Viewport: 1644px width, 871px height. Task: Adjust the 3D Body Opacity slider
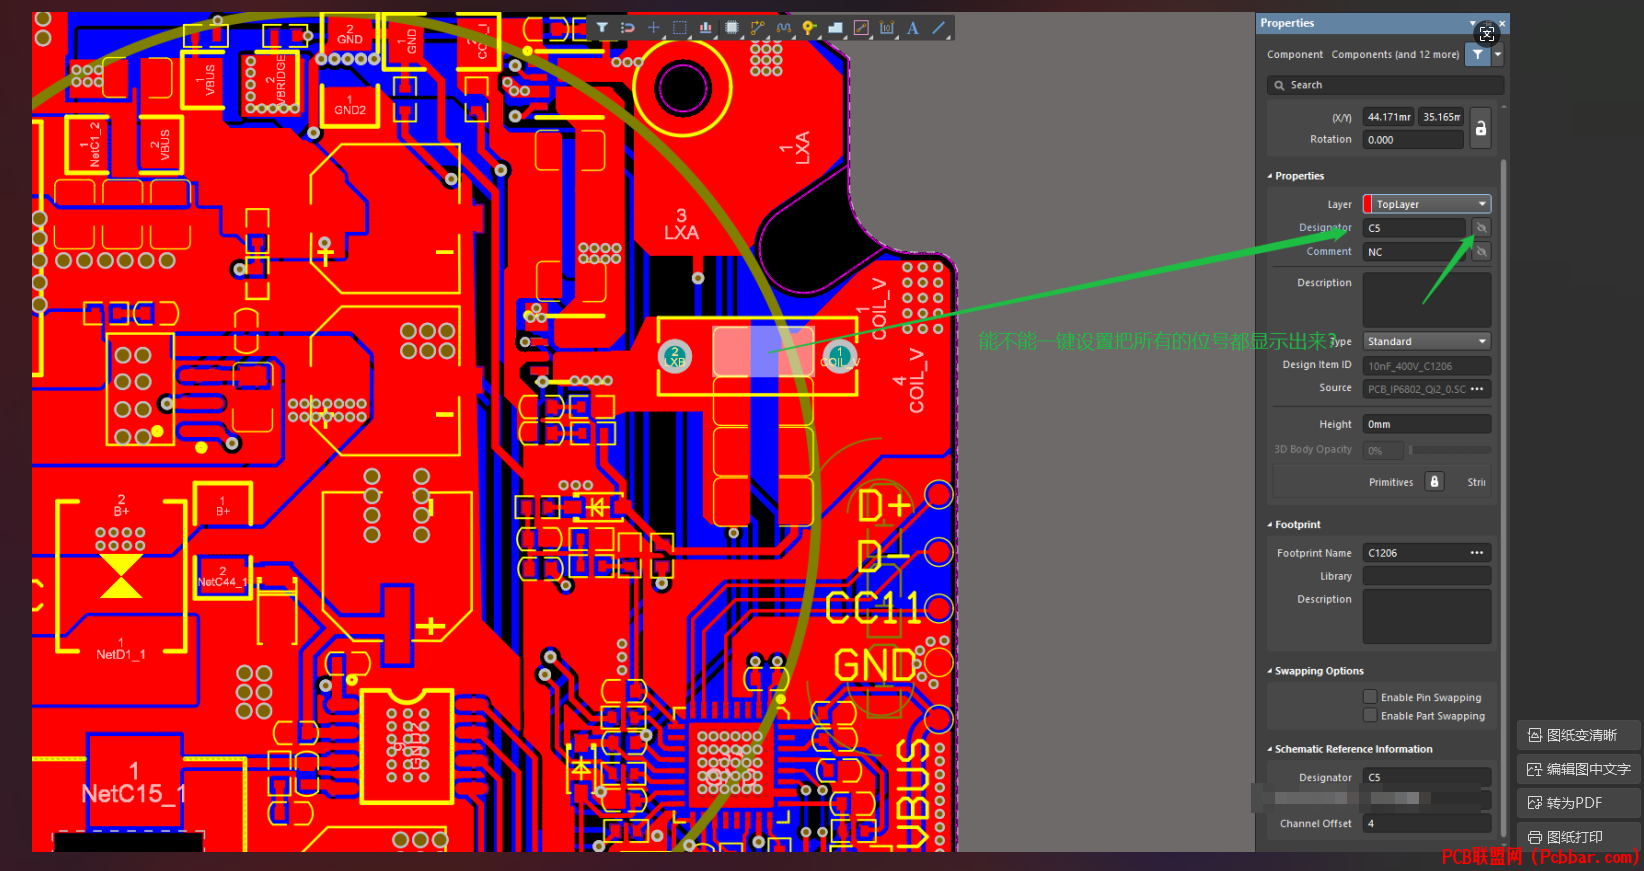(1451, 450)
